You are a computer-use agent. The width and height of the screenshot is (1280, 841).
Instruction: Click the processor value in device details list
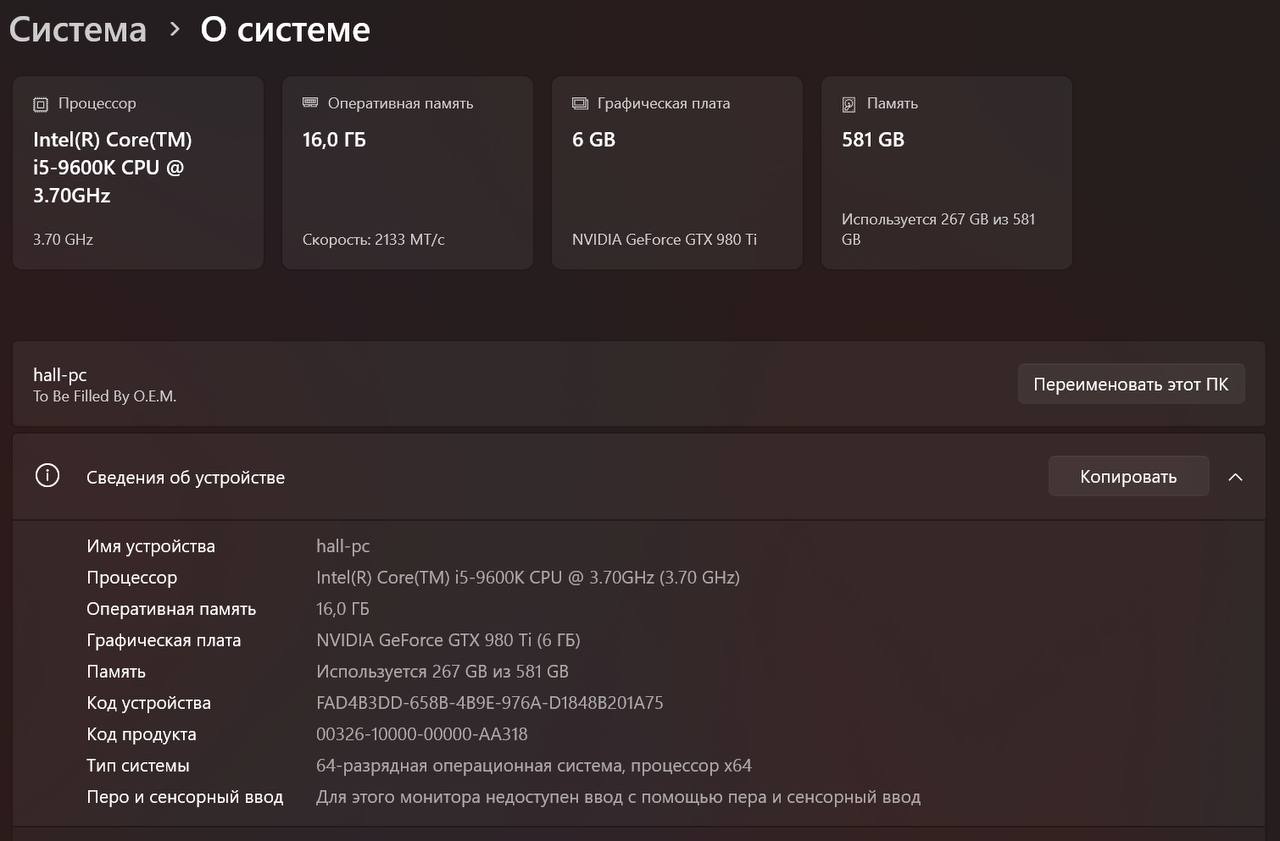528,578
